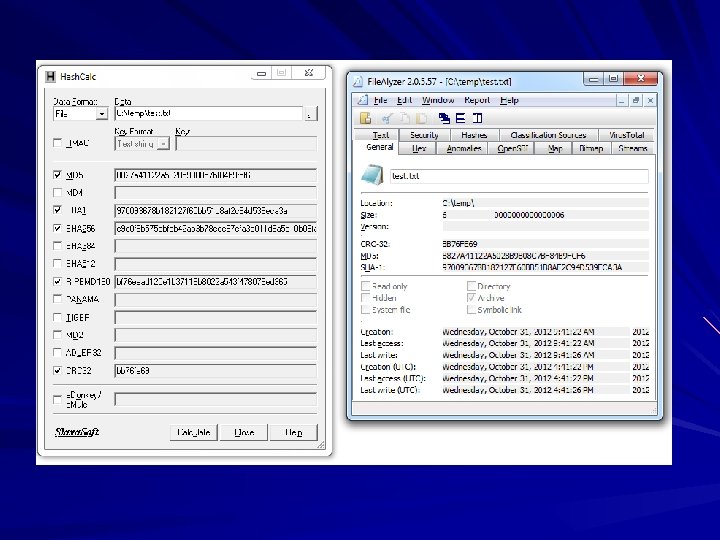720x540 pixels.
Task: Uncheck the SHA256 checkbox in HashCalc
Action: 57,228
